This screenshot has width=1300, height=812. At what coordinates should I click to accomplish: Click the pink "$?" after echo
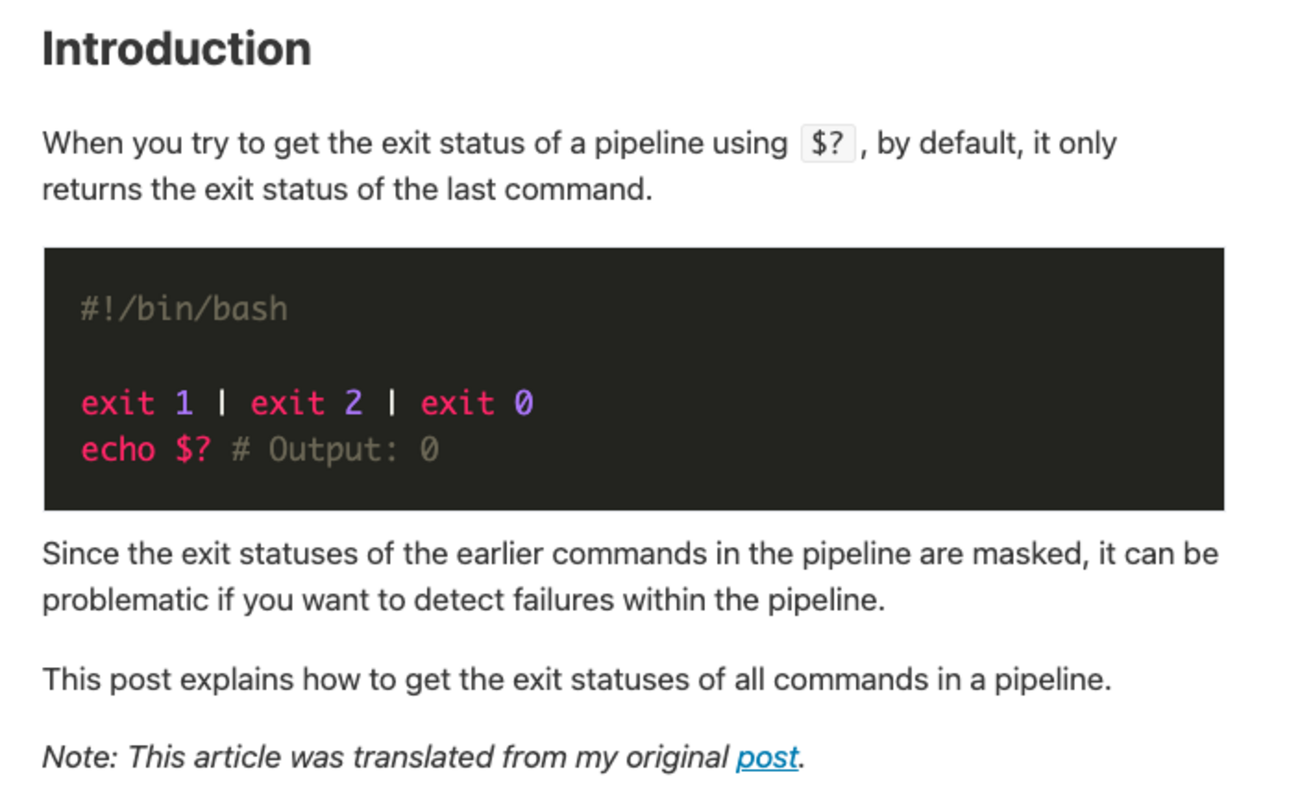click(193, 450)
